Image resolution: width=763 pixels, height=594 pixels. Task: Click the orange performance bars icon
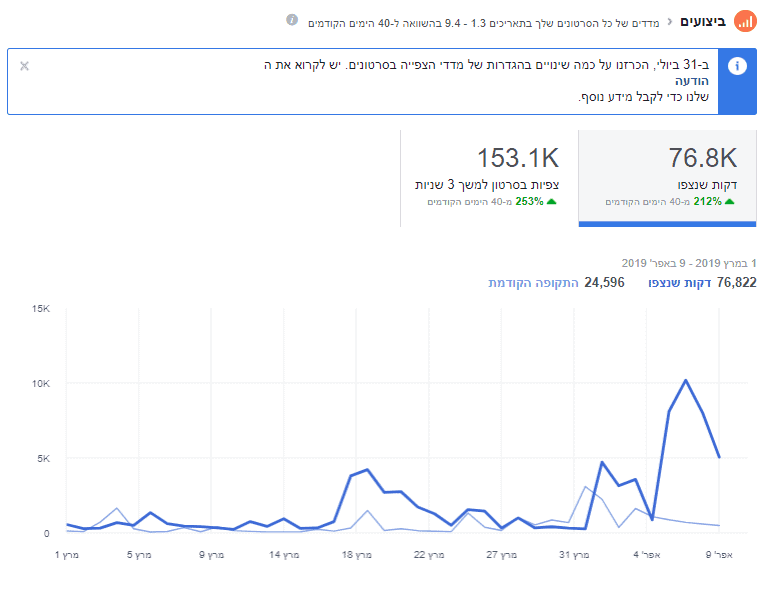tap(745, 21)
